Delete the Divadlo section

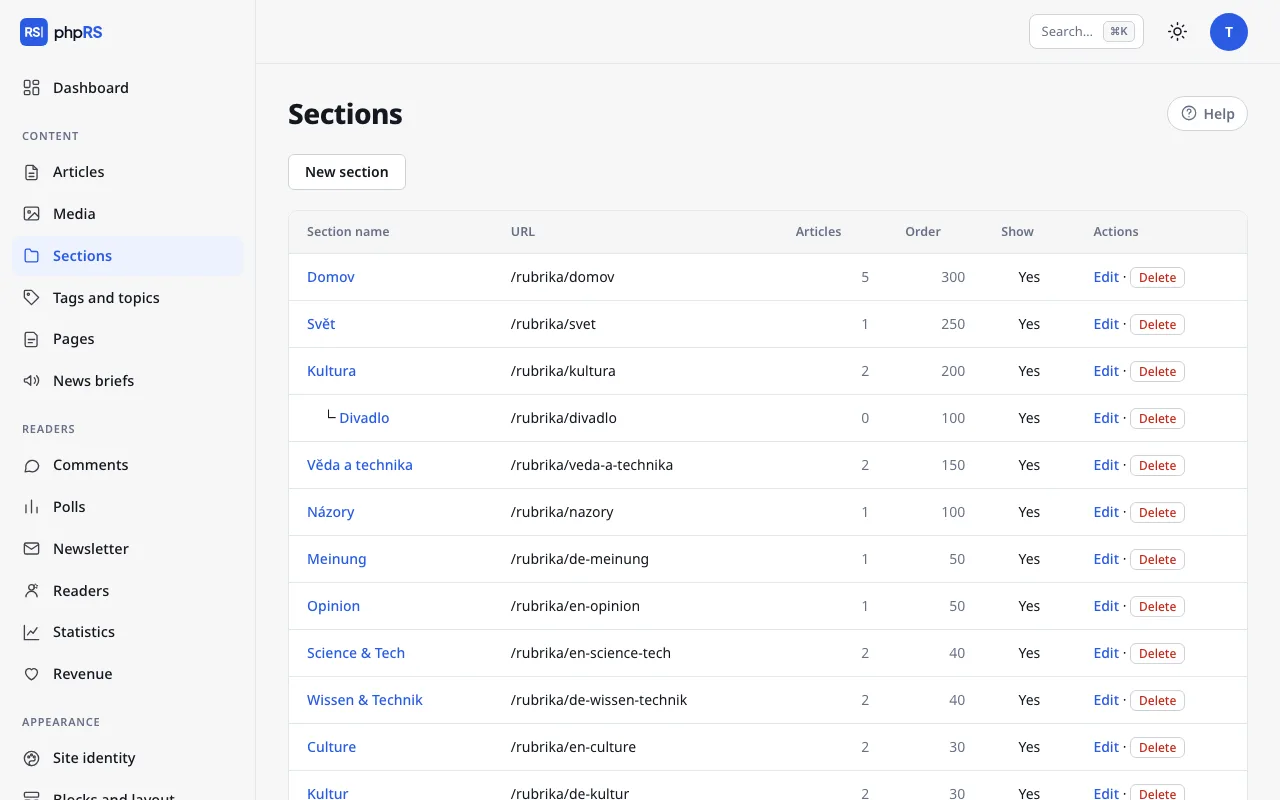pyautogui.click(x=1157, y=419)
